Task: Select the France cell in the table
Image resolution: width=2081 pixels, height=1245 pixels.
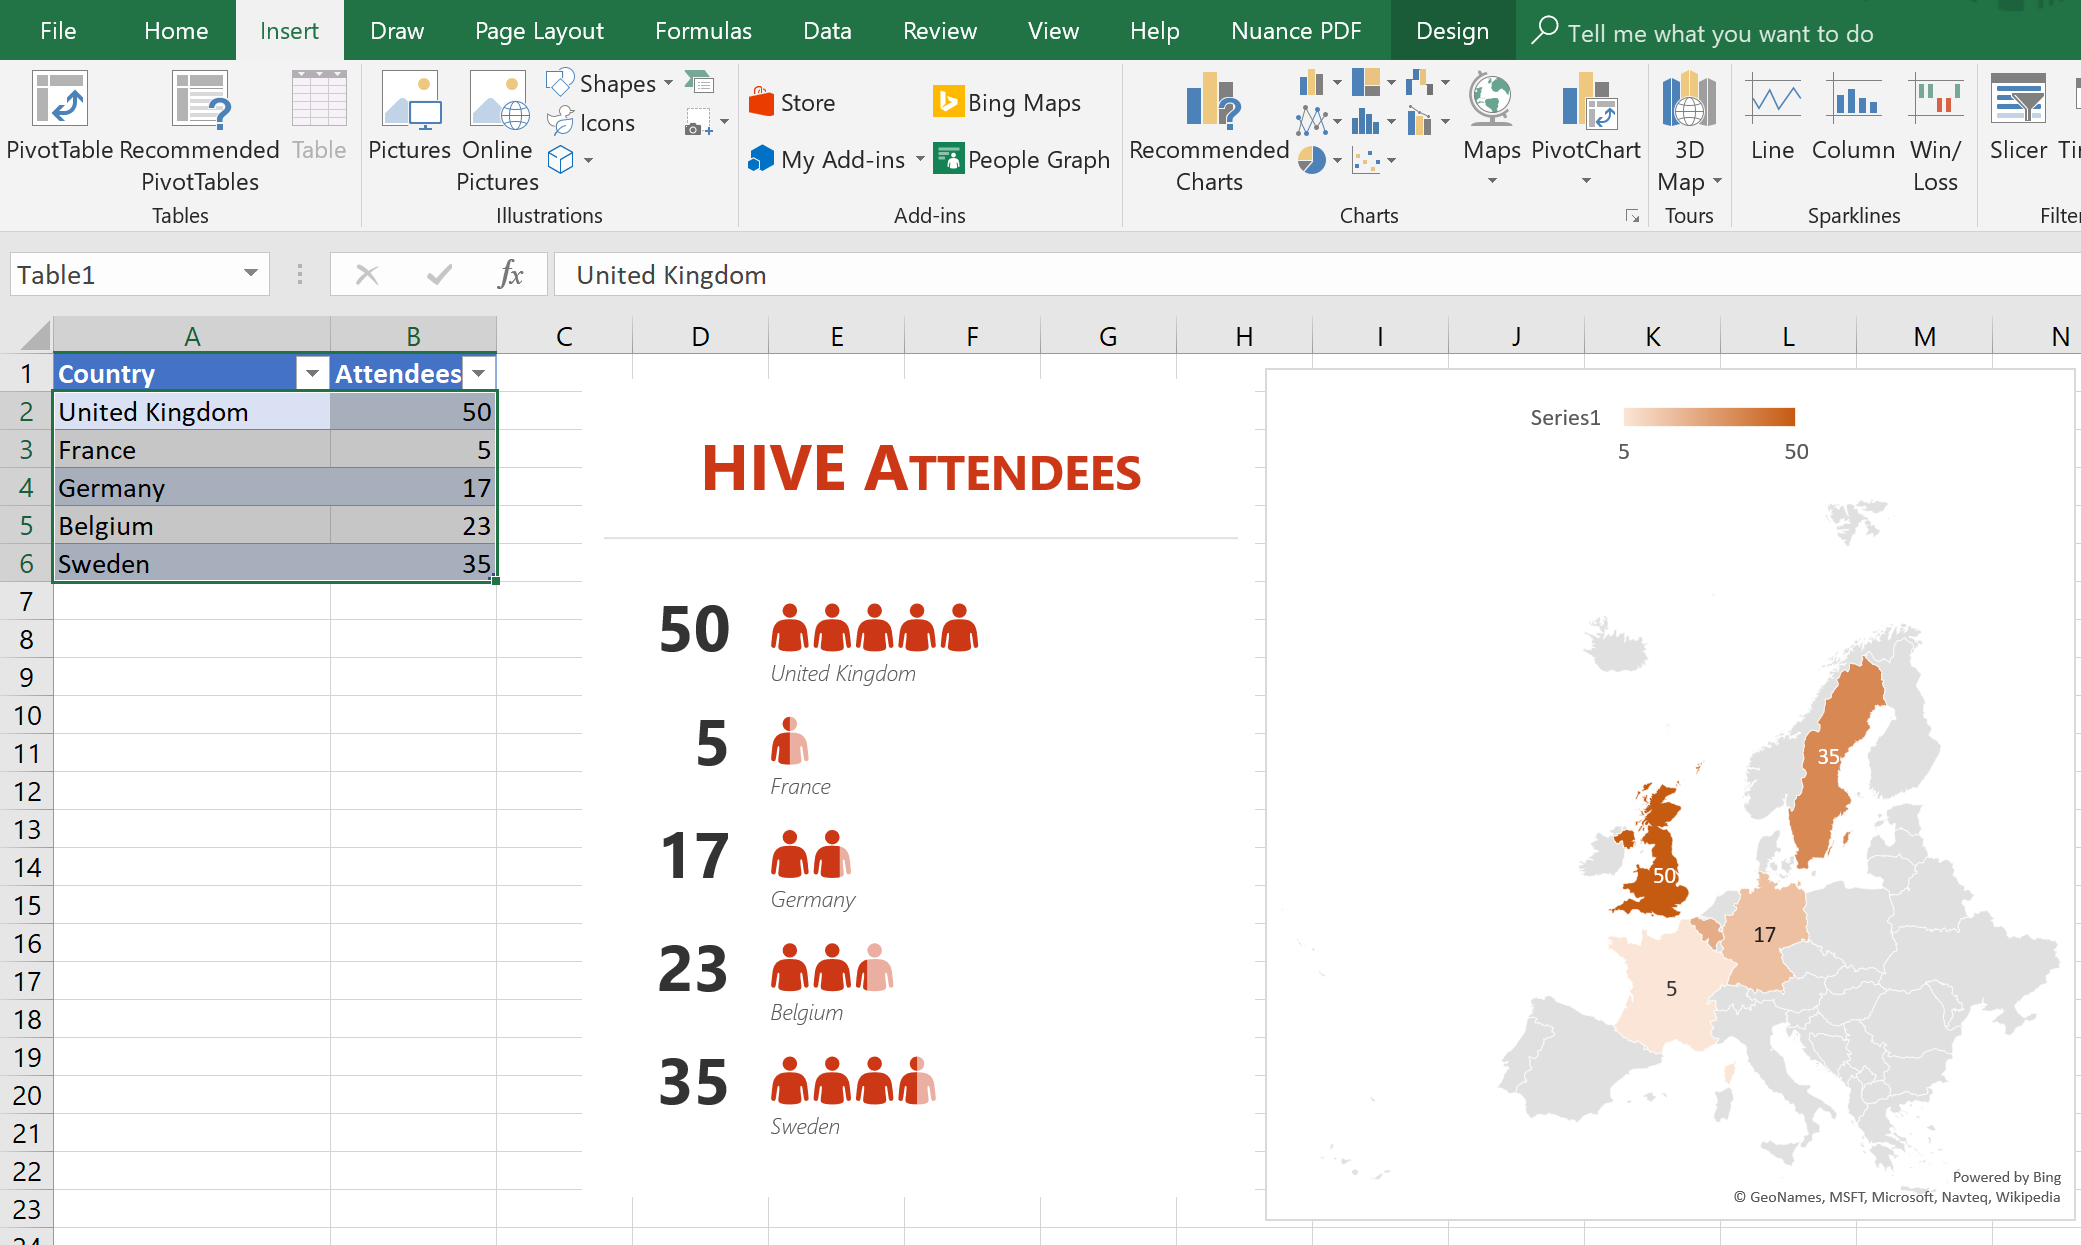Action: (191, 450)
